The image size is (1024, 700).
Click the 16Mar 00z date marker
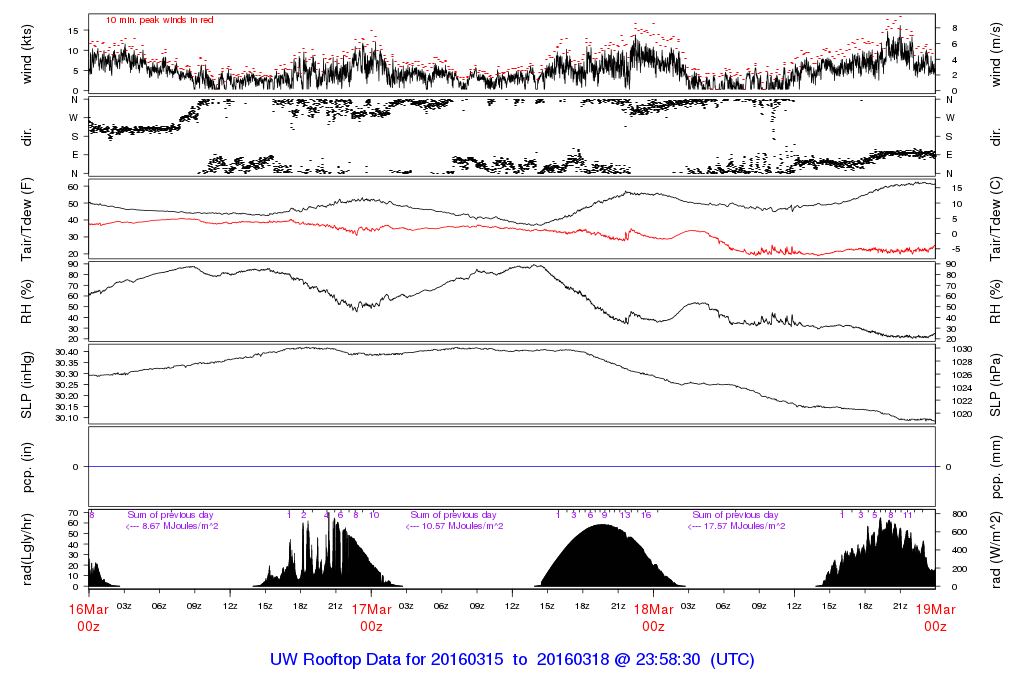coord(89,617)
